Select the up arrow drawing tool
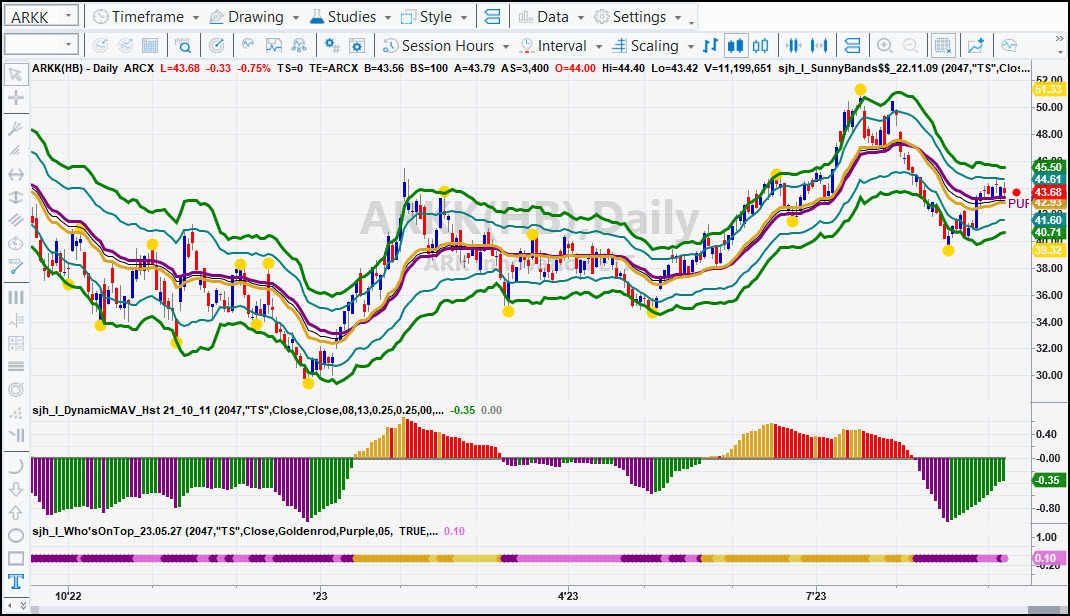 (x=15, y=512)
